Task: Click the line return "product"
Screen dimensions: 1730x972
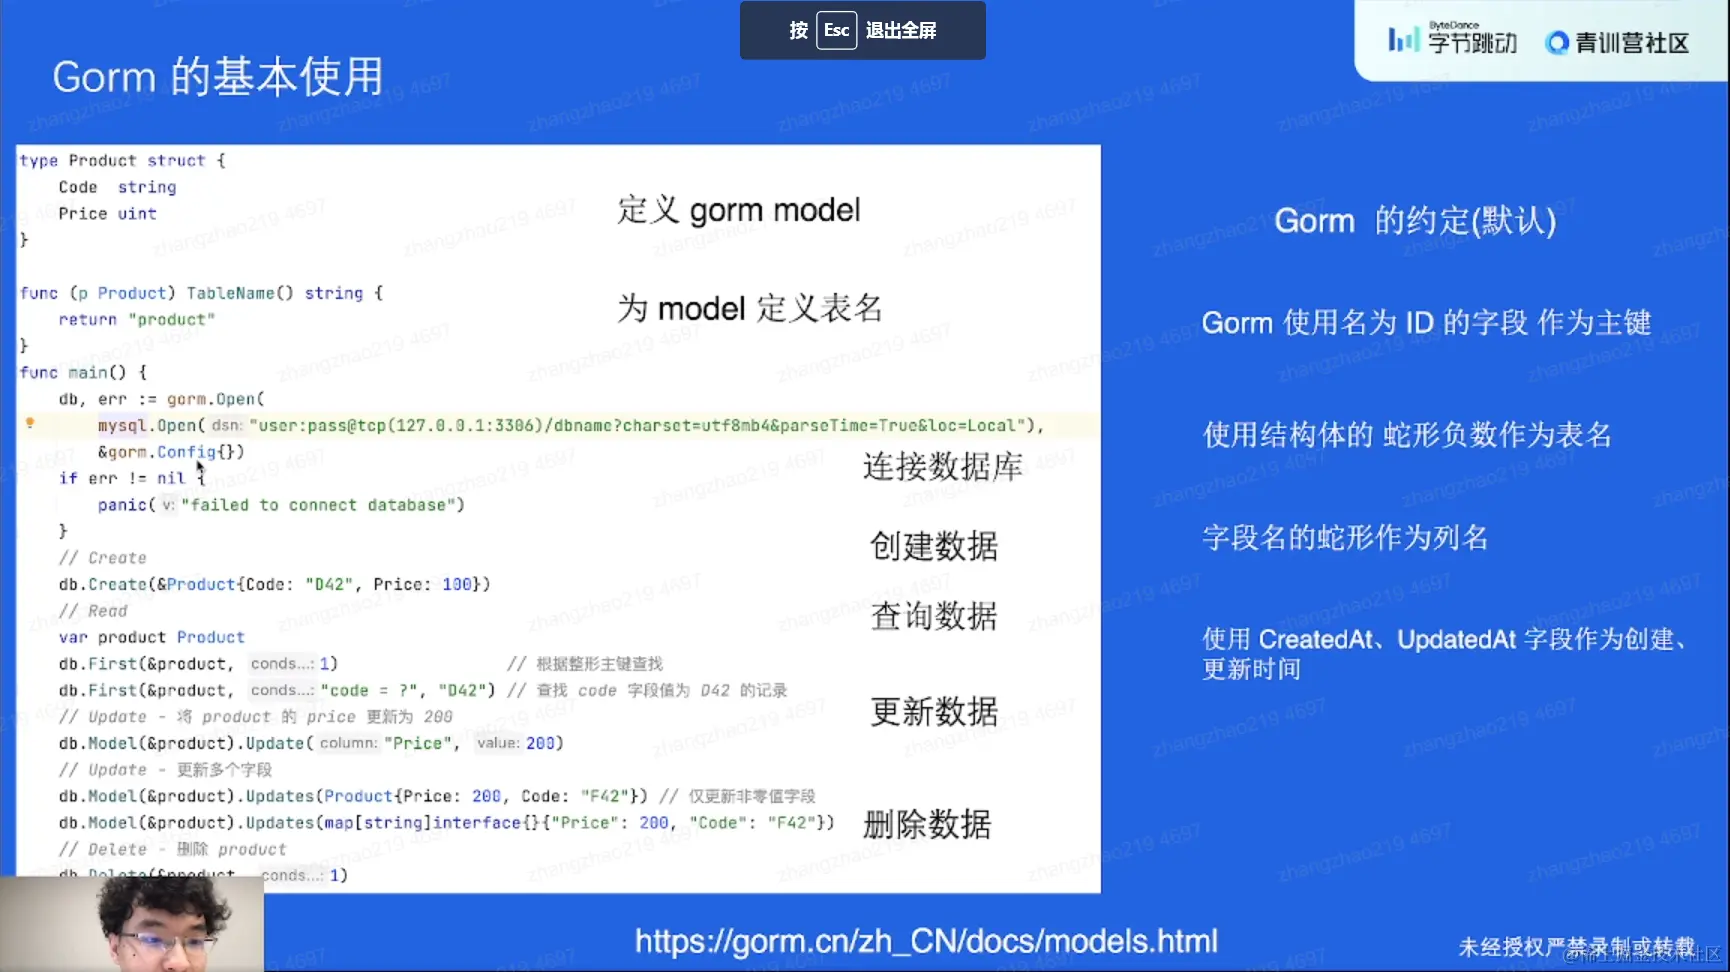Action: 136,320
